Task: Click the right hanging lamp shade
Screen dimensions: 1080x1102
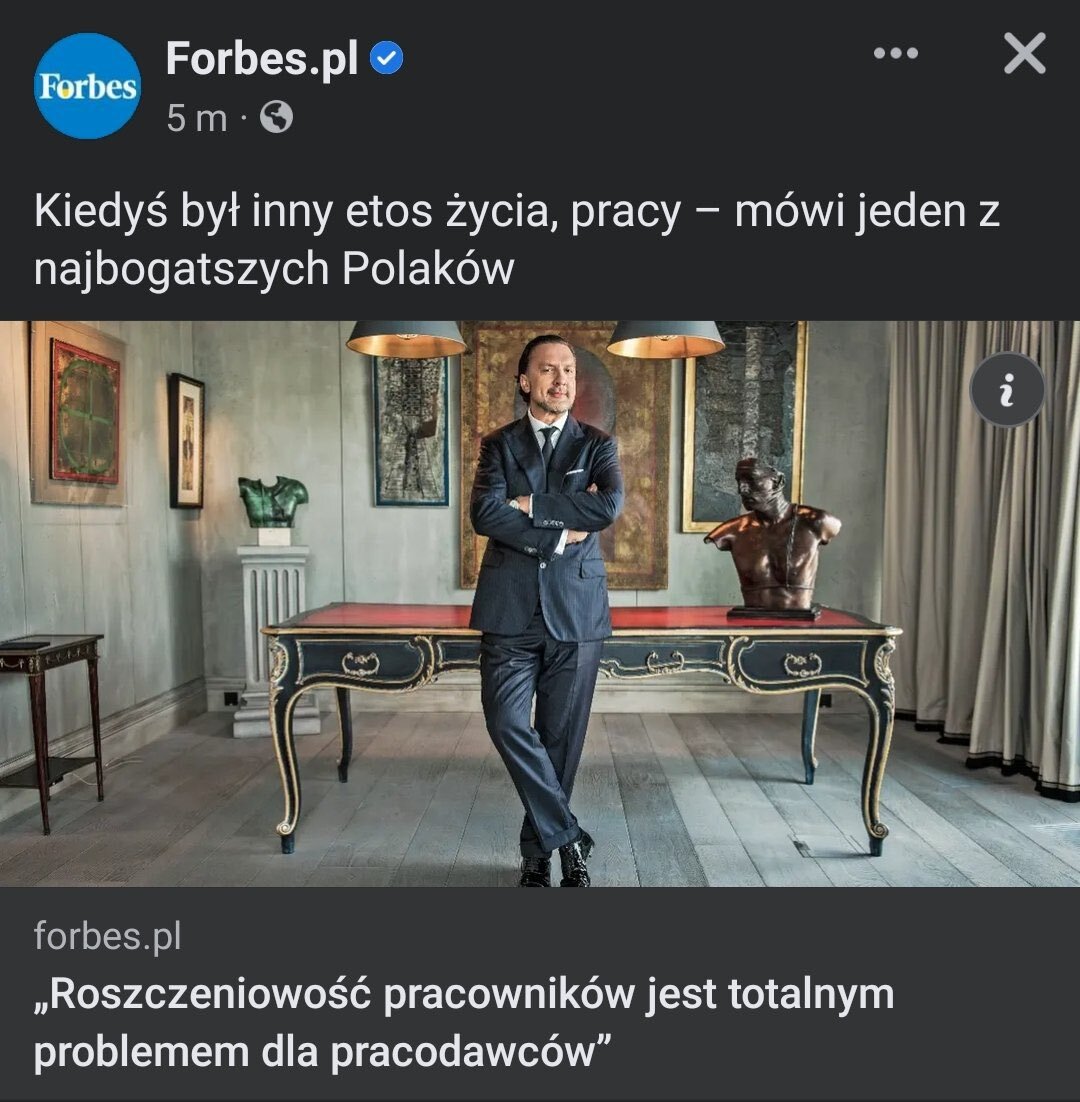Action: pos(665,339)
